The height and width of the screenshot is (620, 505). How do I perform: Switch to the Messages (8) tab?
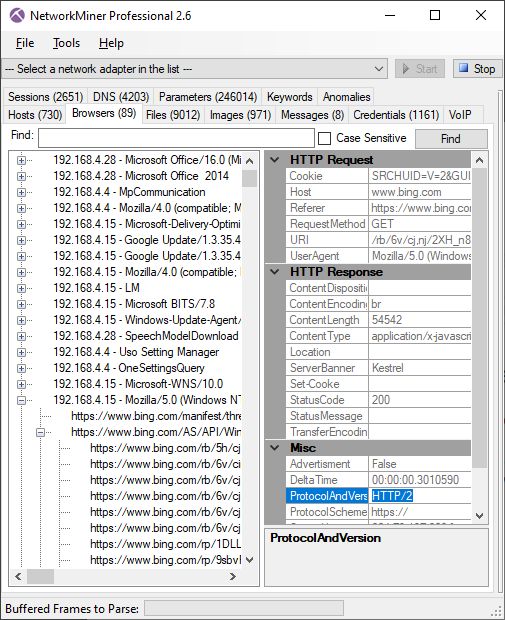(312, 115)
